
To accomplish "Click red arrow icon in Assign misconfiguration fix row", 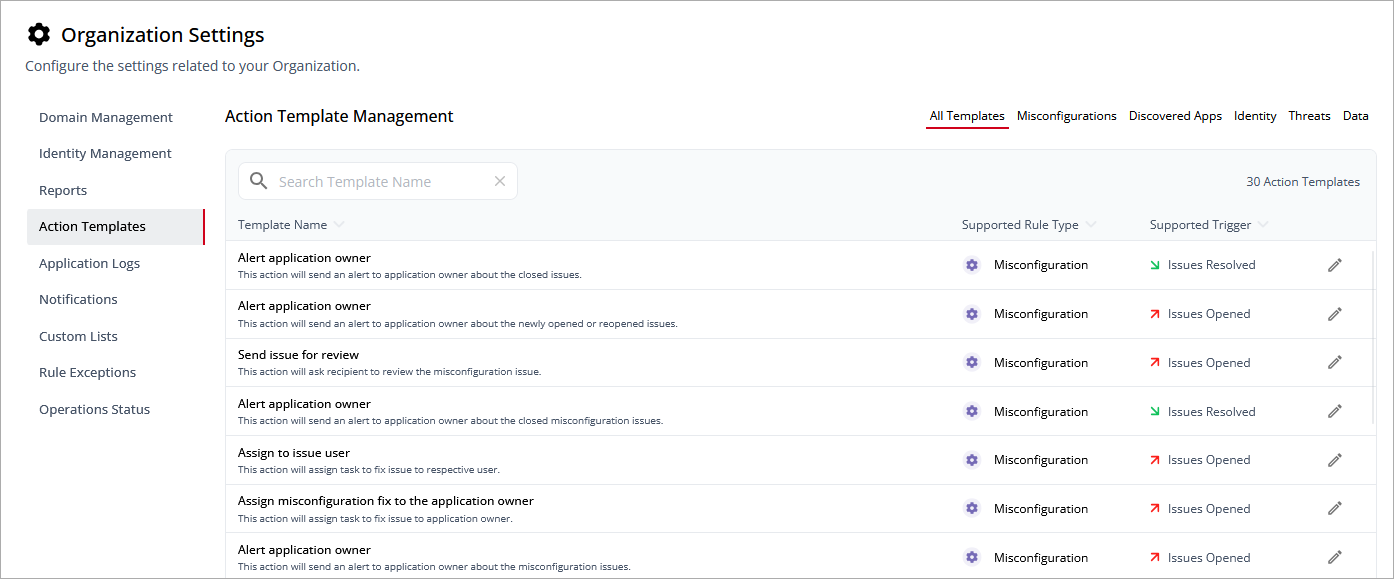I will click(x=1155, y=508).
